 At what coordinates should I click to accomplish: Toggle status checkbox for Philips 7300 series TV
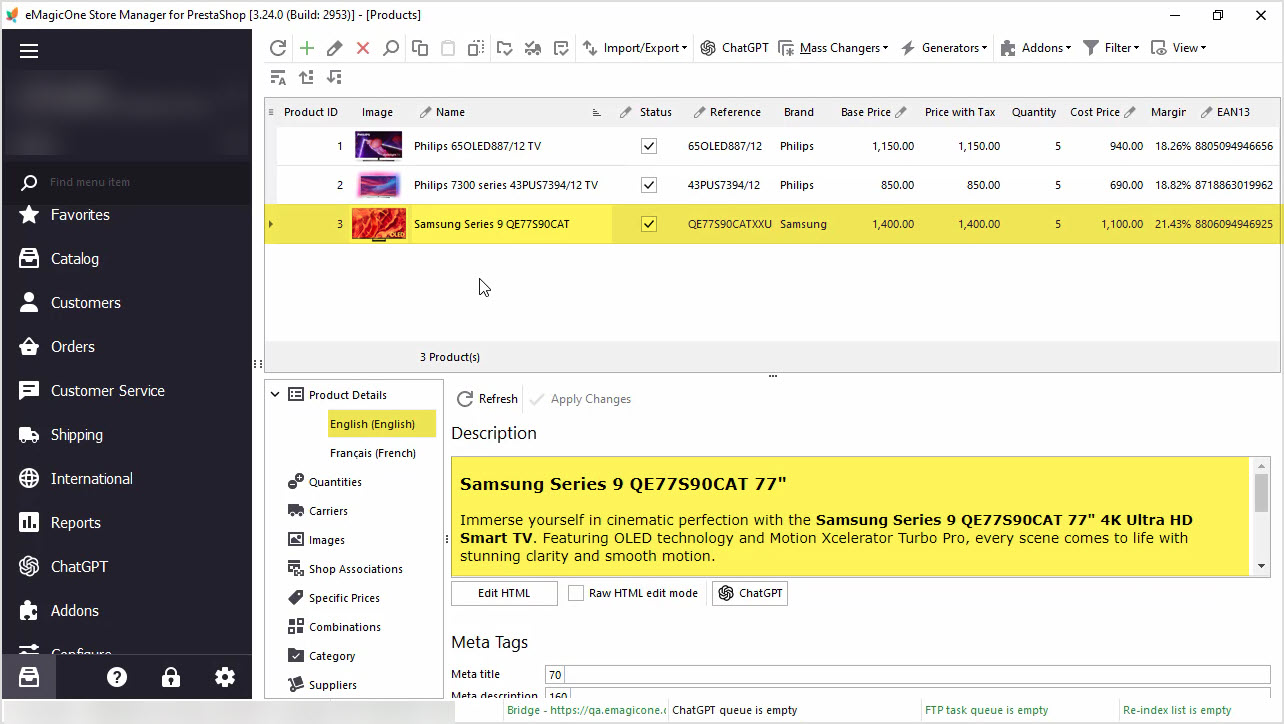(x=649, y=185)
